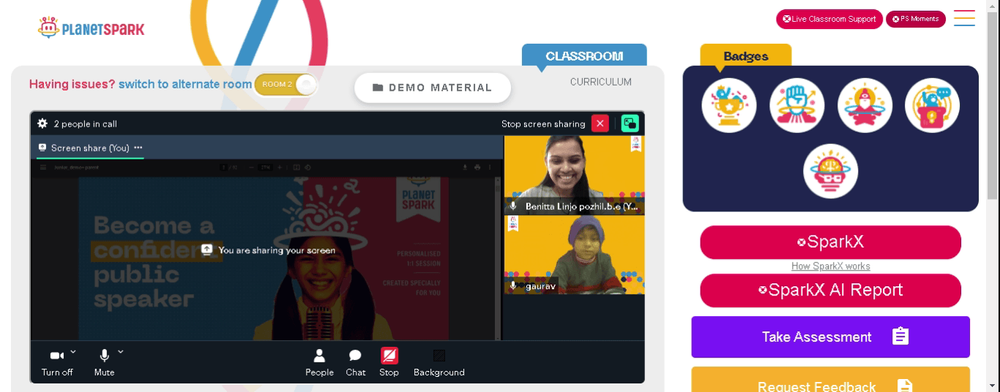Open Screen share three-dots menu

138,148
